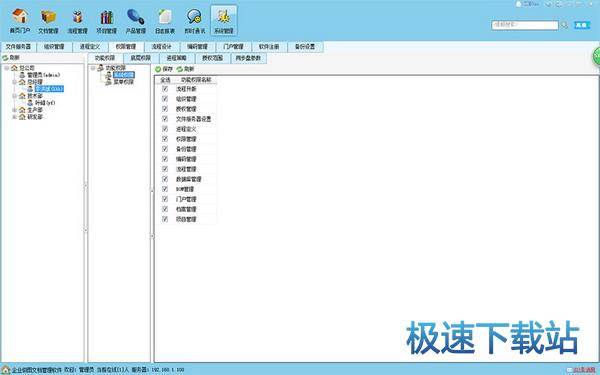Select 管理员(admin) user in the tree
The width and height of the screenshot is (600, 375).
[43, 75]
